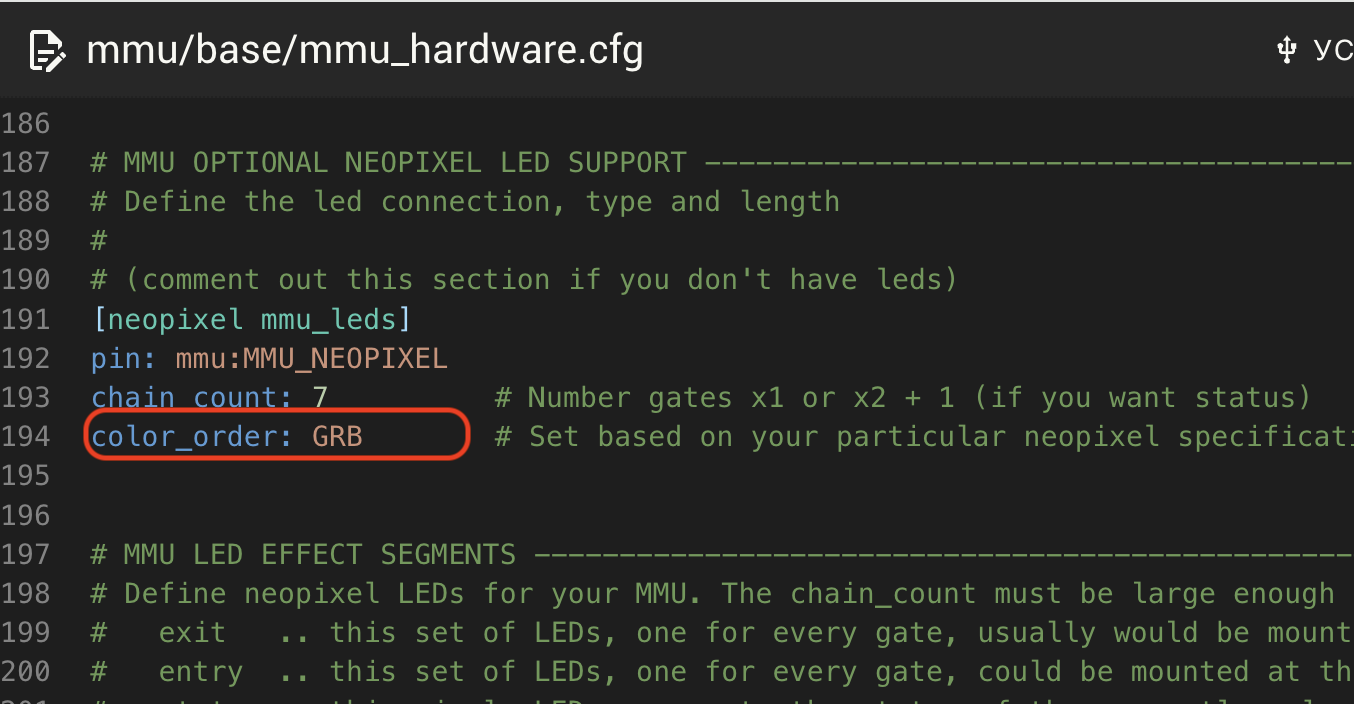Click the file edit icon beside mmu_hardware.cfg

(47, 51)
